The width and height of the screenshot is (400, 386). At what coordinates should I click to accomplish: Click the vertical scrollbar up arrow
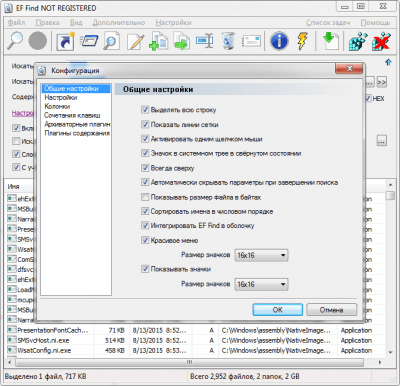(390, 185)
